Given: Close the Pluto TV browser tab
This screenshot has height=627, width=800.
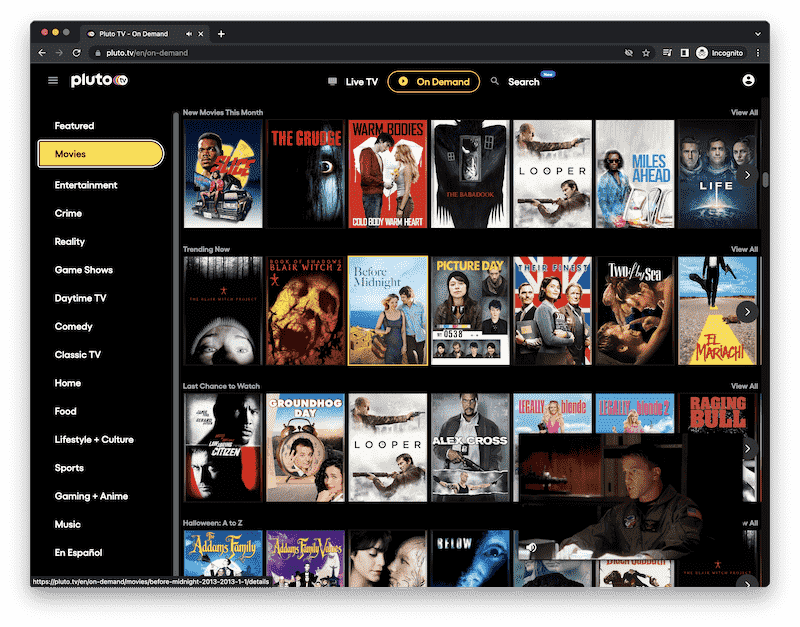Looking at the screenshot, I should point(201,34).
